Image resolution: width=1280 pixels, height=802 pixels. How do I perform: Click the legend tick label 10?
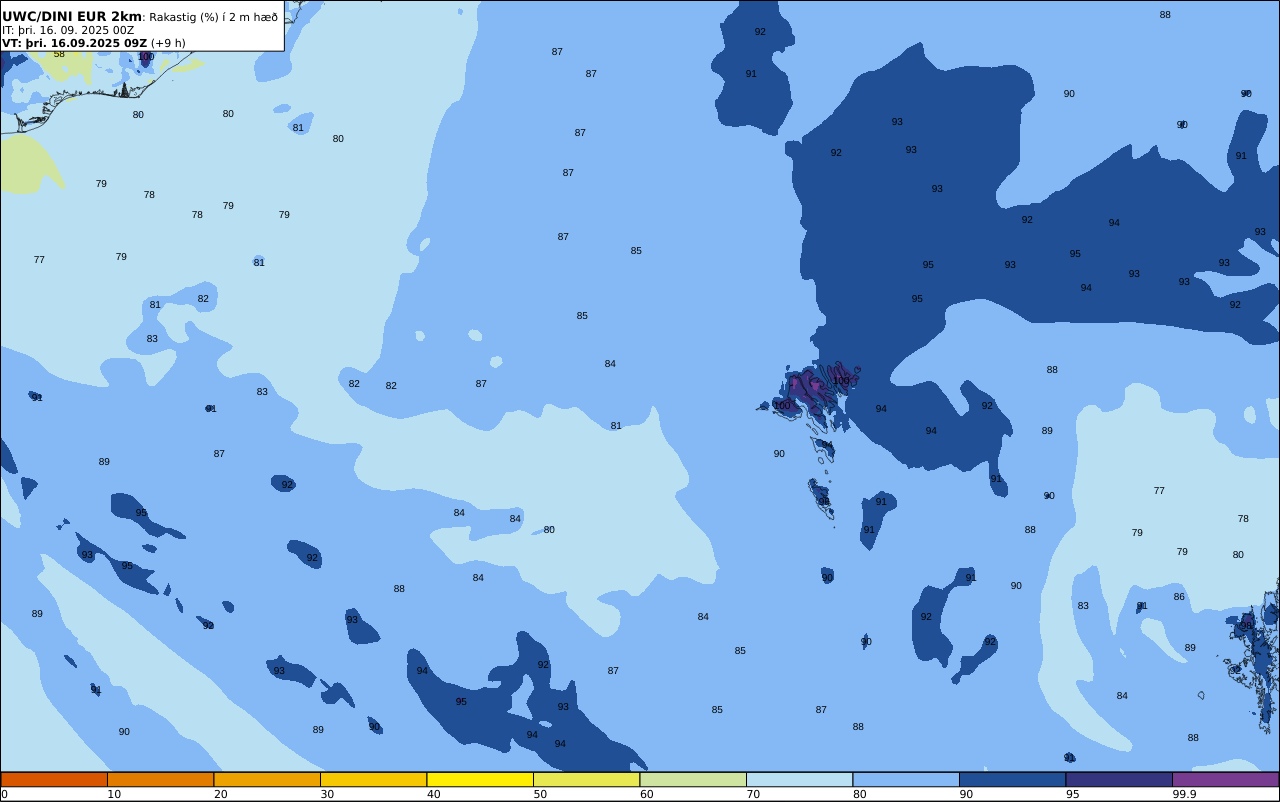tap(114, 794)
